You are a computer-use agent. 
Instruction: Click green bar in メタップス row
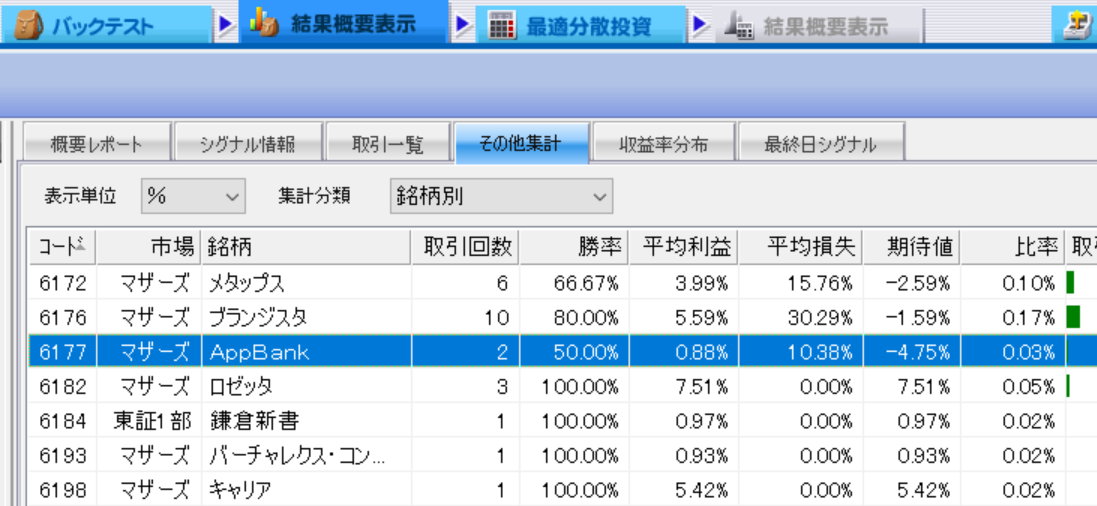click(1070, 283)
